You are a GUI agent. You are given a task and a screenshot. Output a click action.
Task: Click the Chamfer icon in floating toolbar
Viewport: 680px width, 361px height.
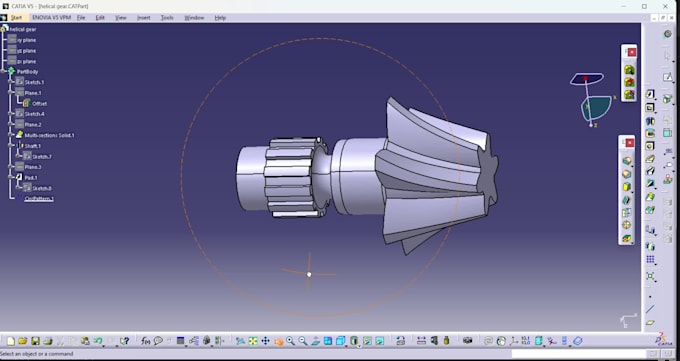click(x=627, y=174)
